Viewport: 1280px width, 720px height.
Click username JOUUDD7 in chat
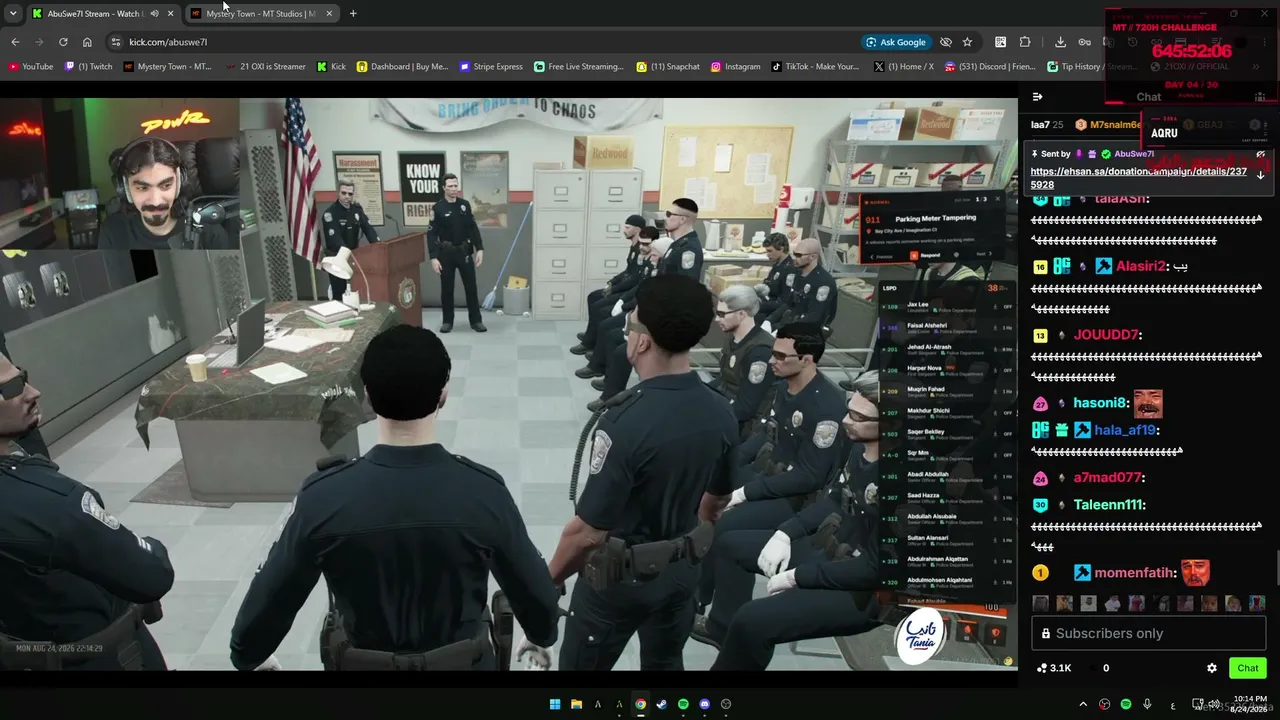point(1106,335)
